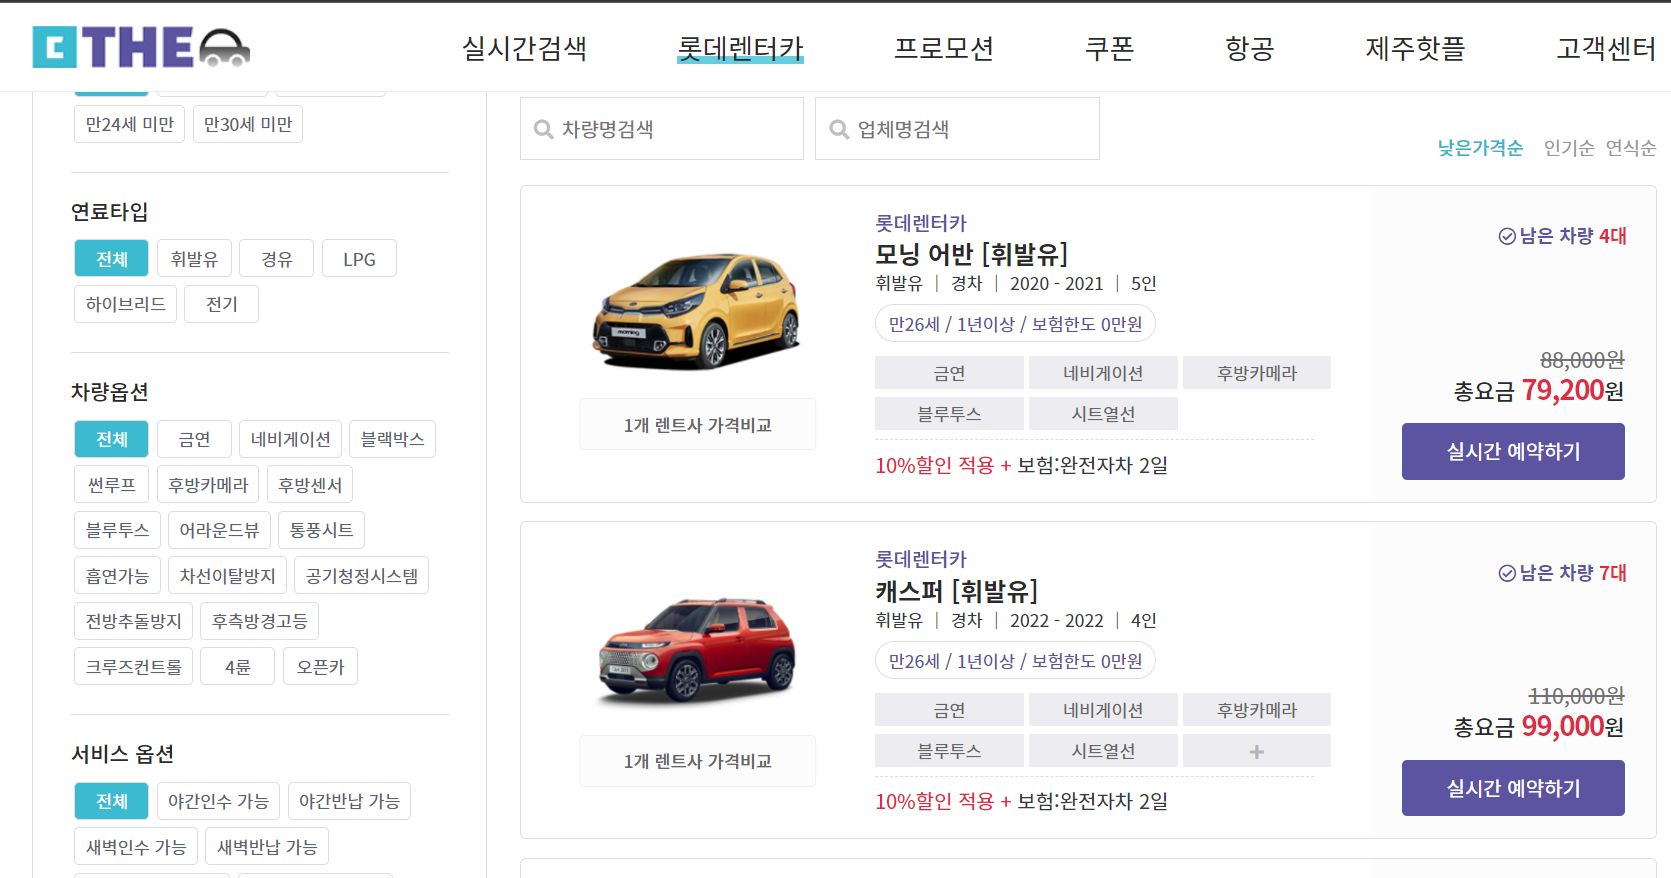Viewport: 1671px width, 878px height.
Task: Expand more options plus on 캐스퍼 card
Action: coord(1257,751)
